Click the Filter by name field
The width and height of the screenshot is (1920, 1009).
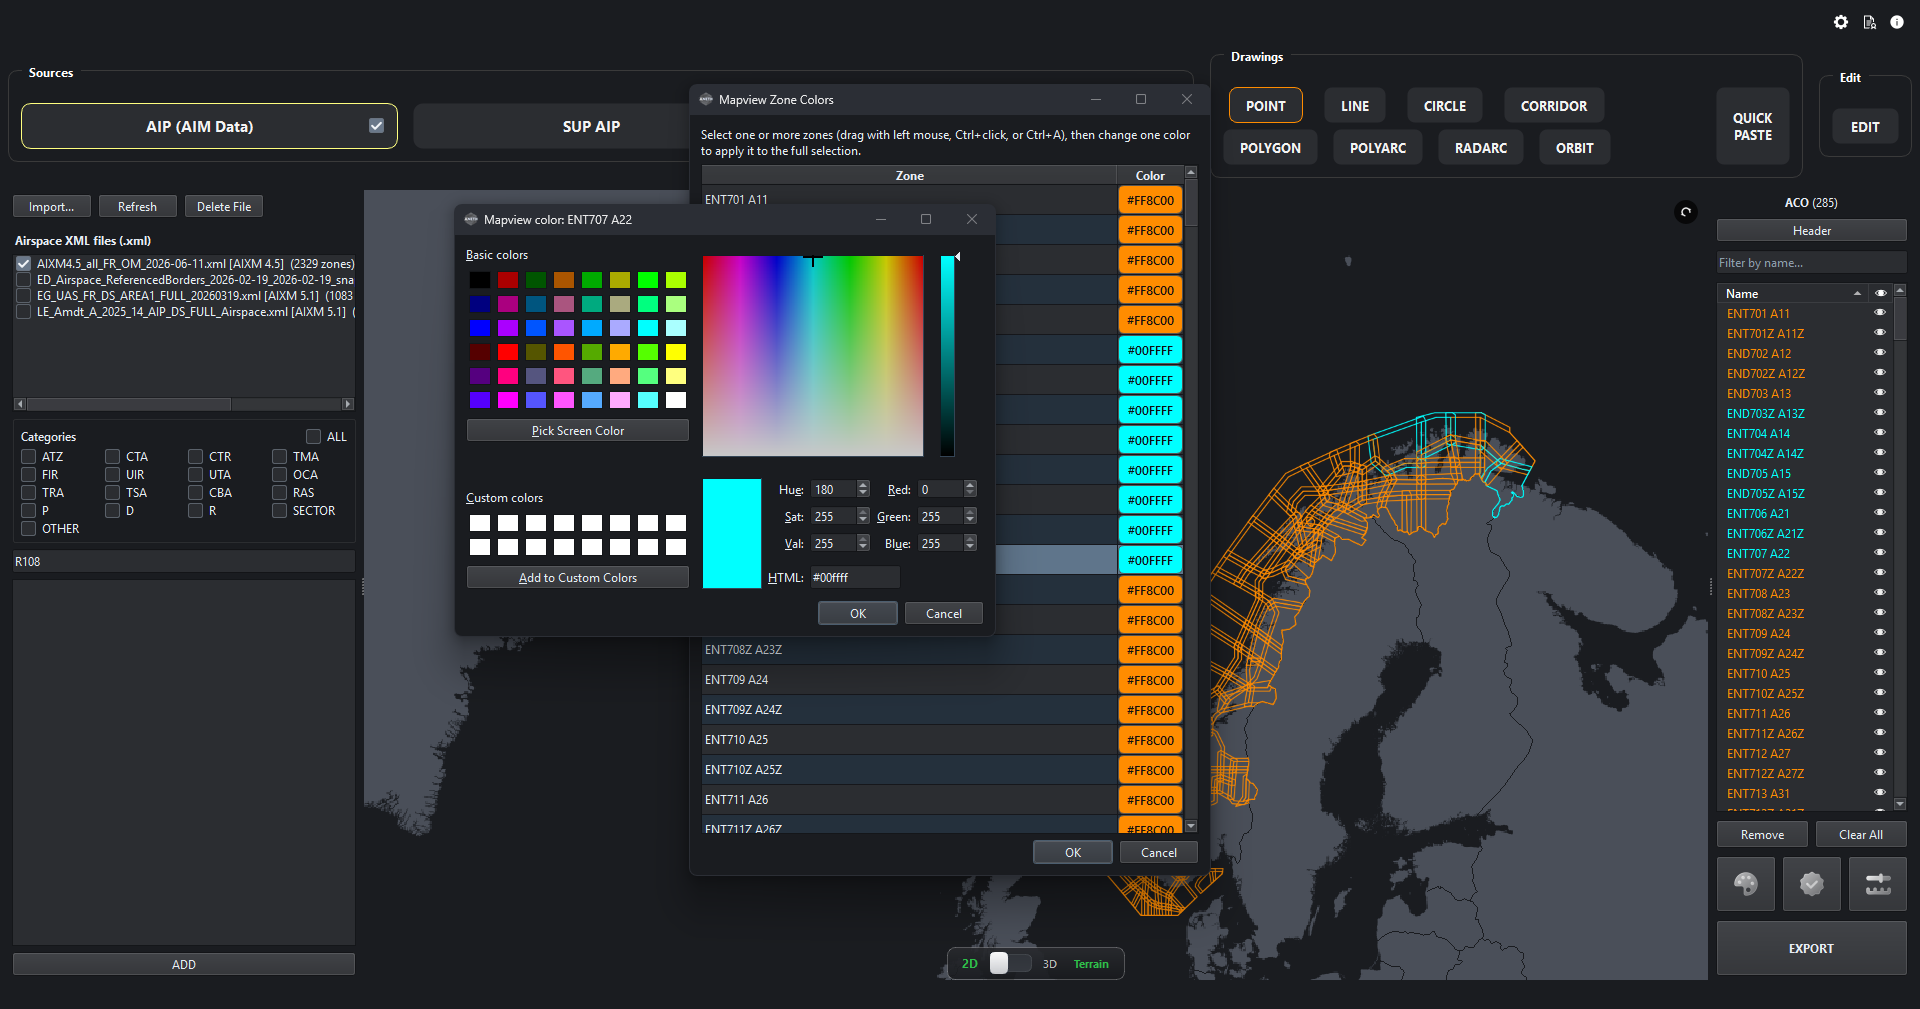point(1811,263)
